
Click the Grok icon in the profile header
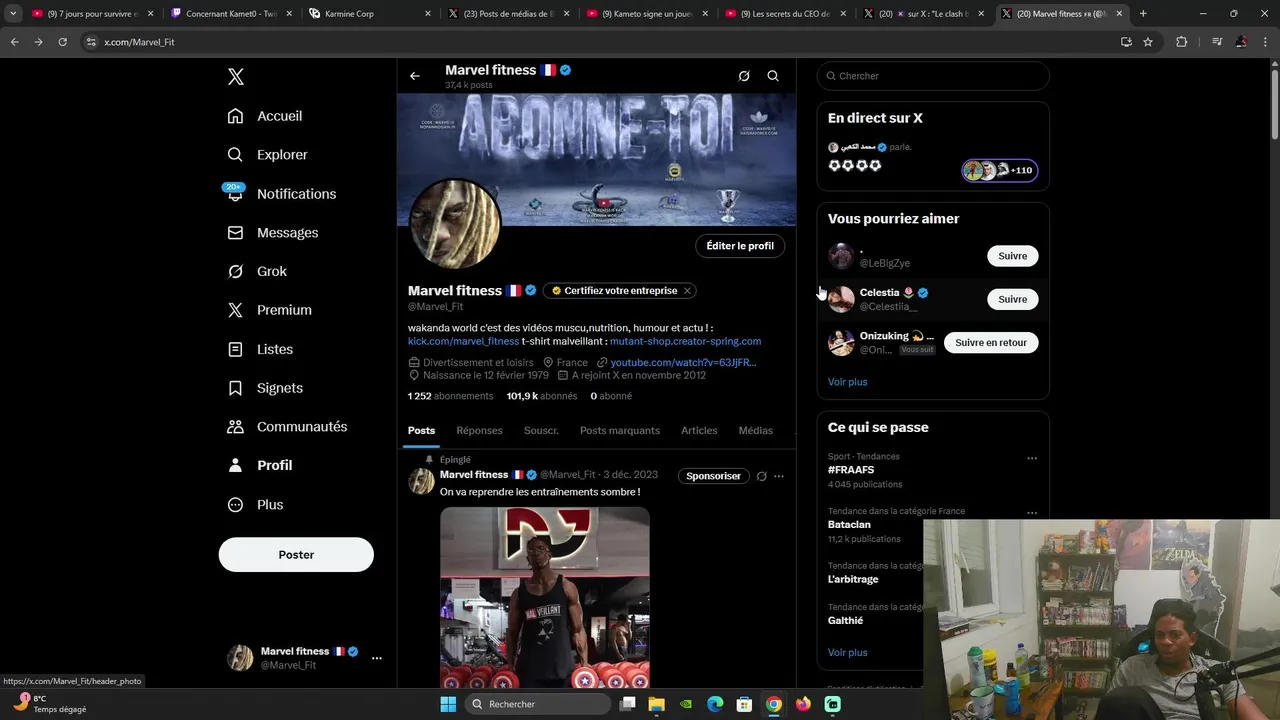point(744,76)
